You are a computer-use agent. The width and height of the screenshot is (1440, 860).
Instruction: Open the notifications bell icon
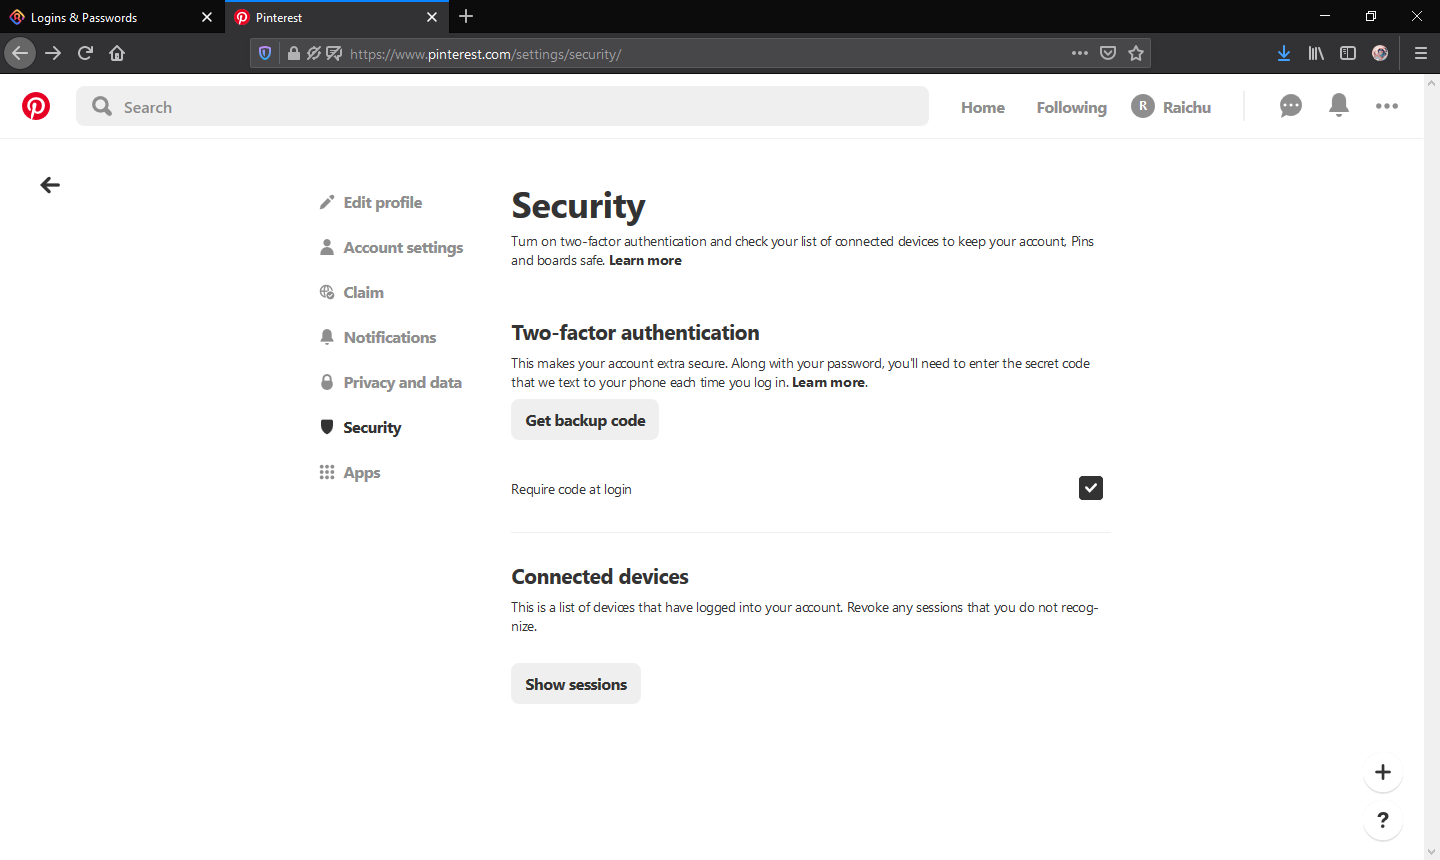pos(1339,105)
